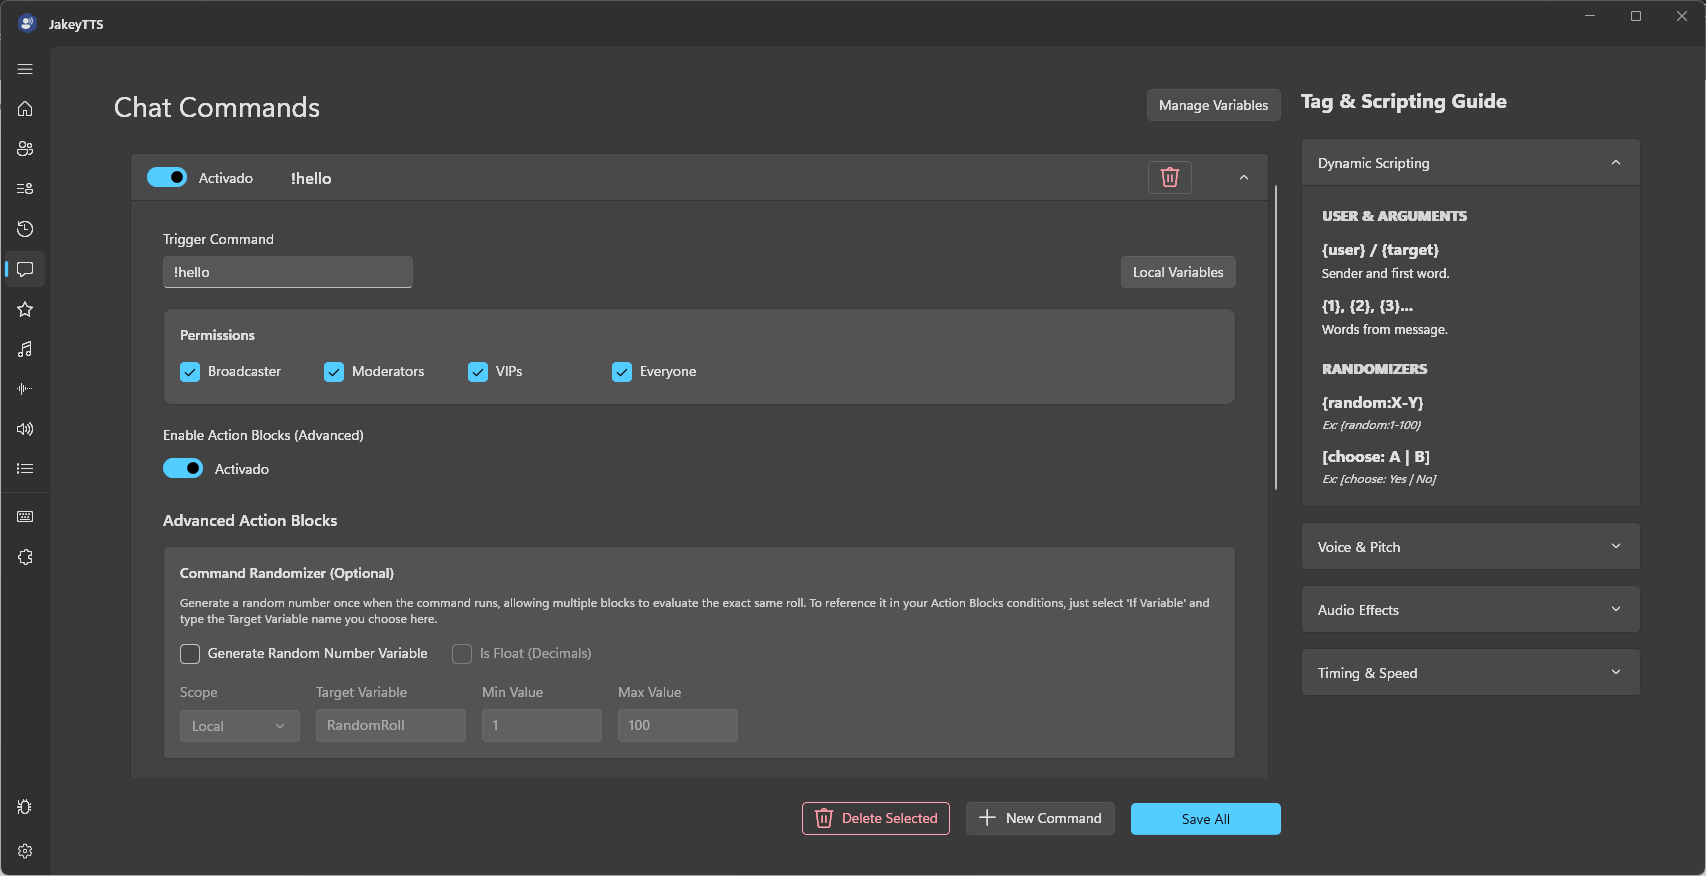Screen dimensions: 1706x876
Task: Open the favorites star sidebar icon
Action: click(x=25, y=309)
